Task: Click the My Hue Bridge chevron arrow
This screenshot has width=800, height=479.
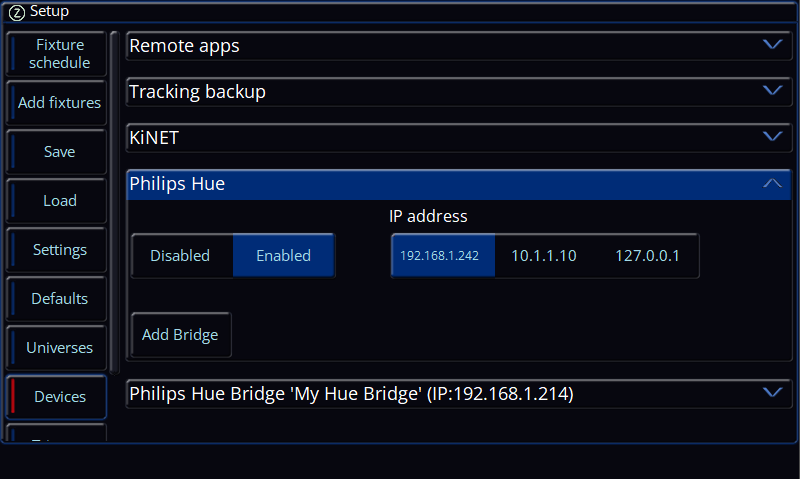Action: click(x=772, y=393)
